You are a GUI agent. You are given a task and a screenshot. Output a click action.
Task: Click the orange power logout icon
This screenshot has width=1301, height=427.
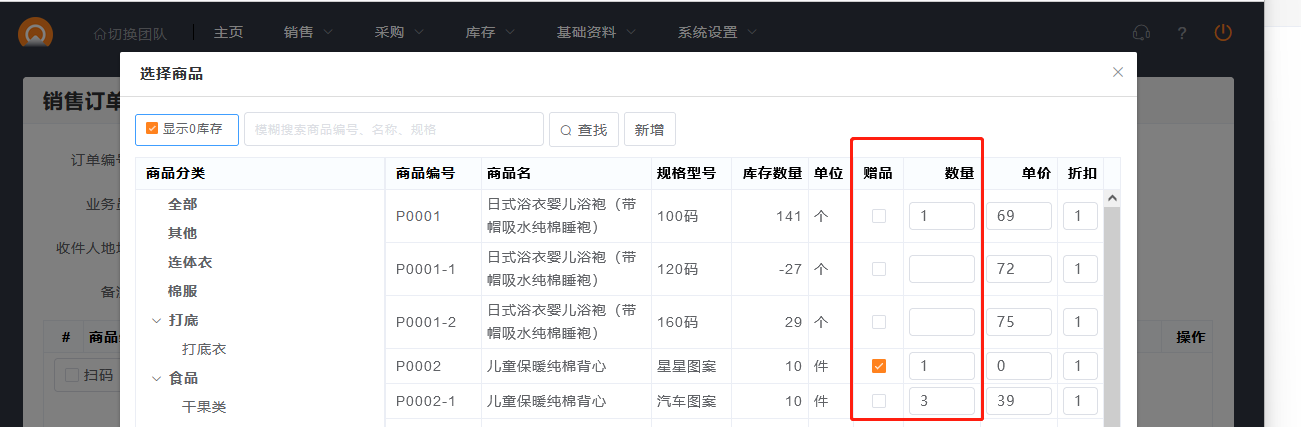pyautogui.click(x=1223, y=33)
